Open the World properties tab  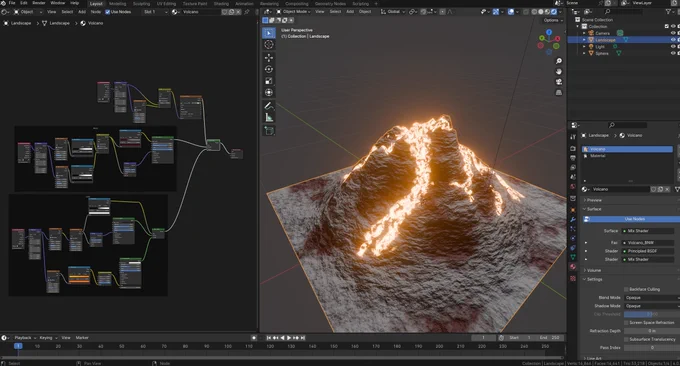[x=573, y=186]
